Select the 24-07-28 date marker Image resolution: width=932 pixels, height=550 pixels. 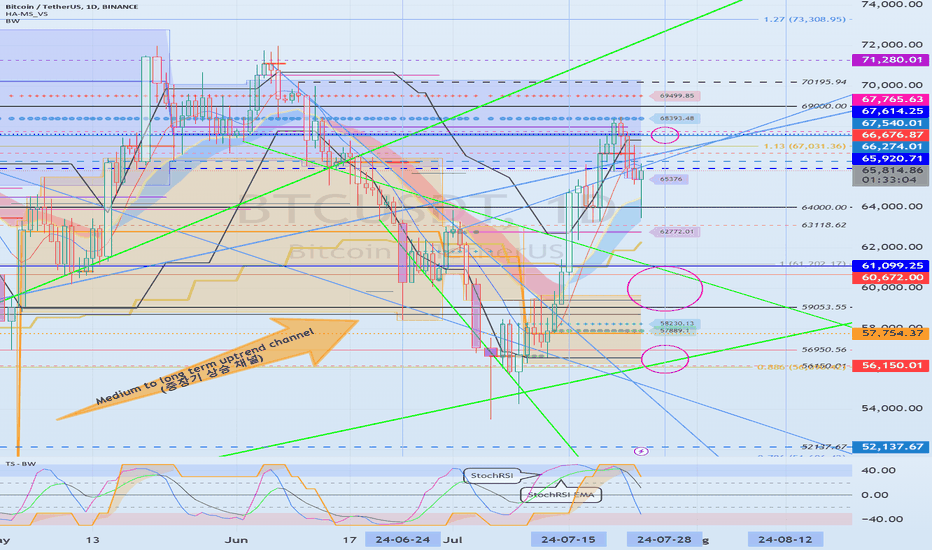[664, 539]
